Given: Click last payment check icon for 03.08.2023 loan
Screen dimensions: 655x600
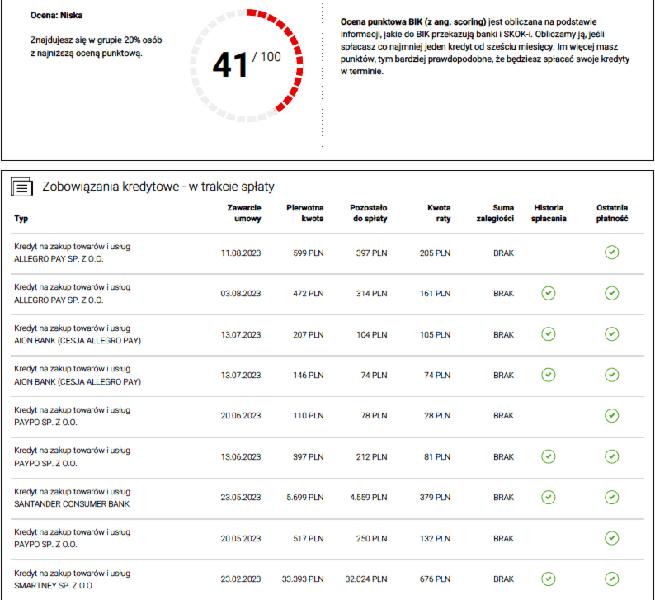Looking at the screenshot, I should click(x=612, y=293).
